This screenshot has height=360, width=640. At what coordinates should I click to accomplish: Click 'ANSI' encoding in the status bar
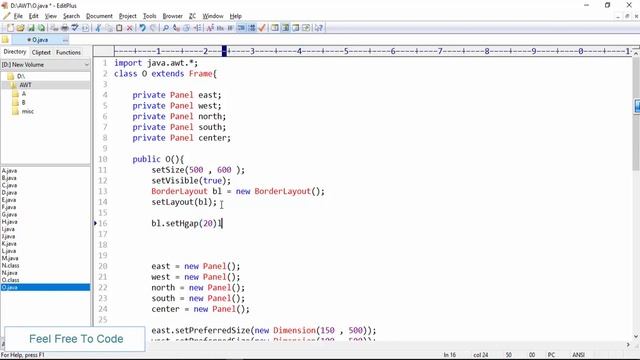coord(578,355)
